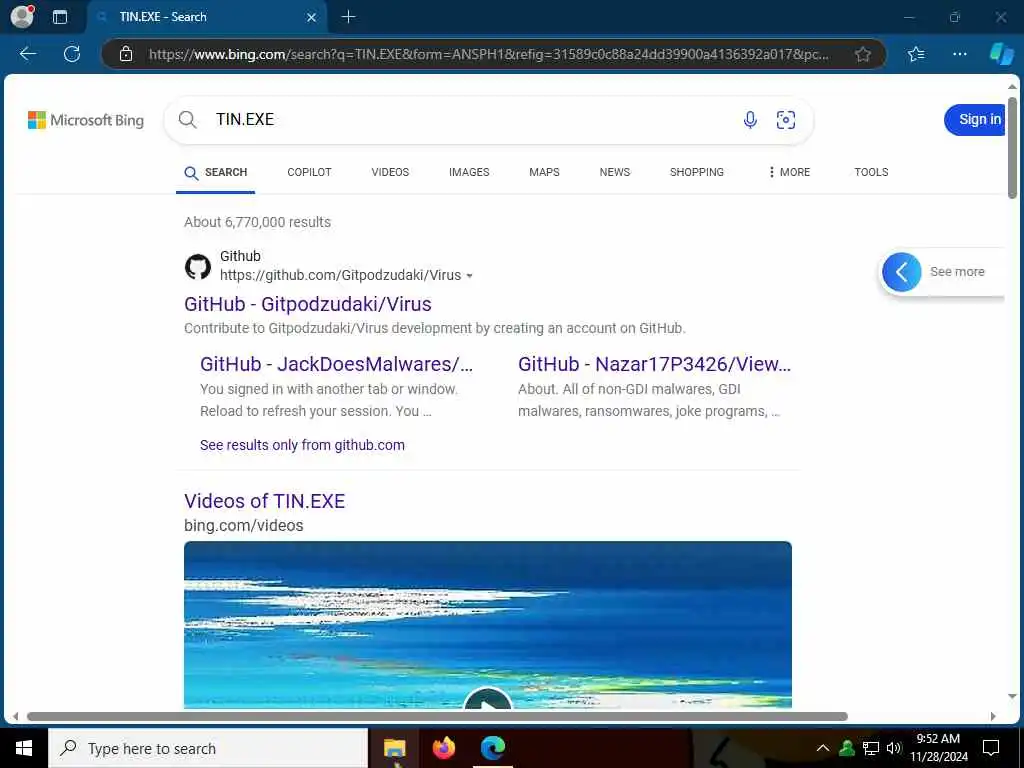Expand dropdown arrow next to Github URL

point(469,276)
